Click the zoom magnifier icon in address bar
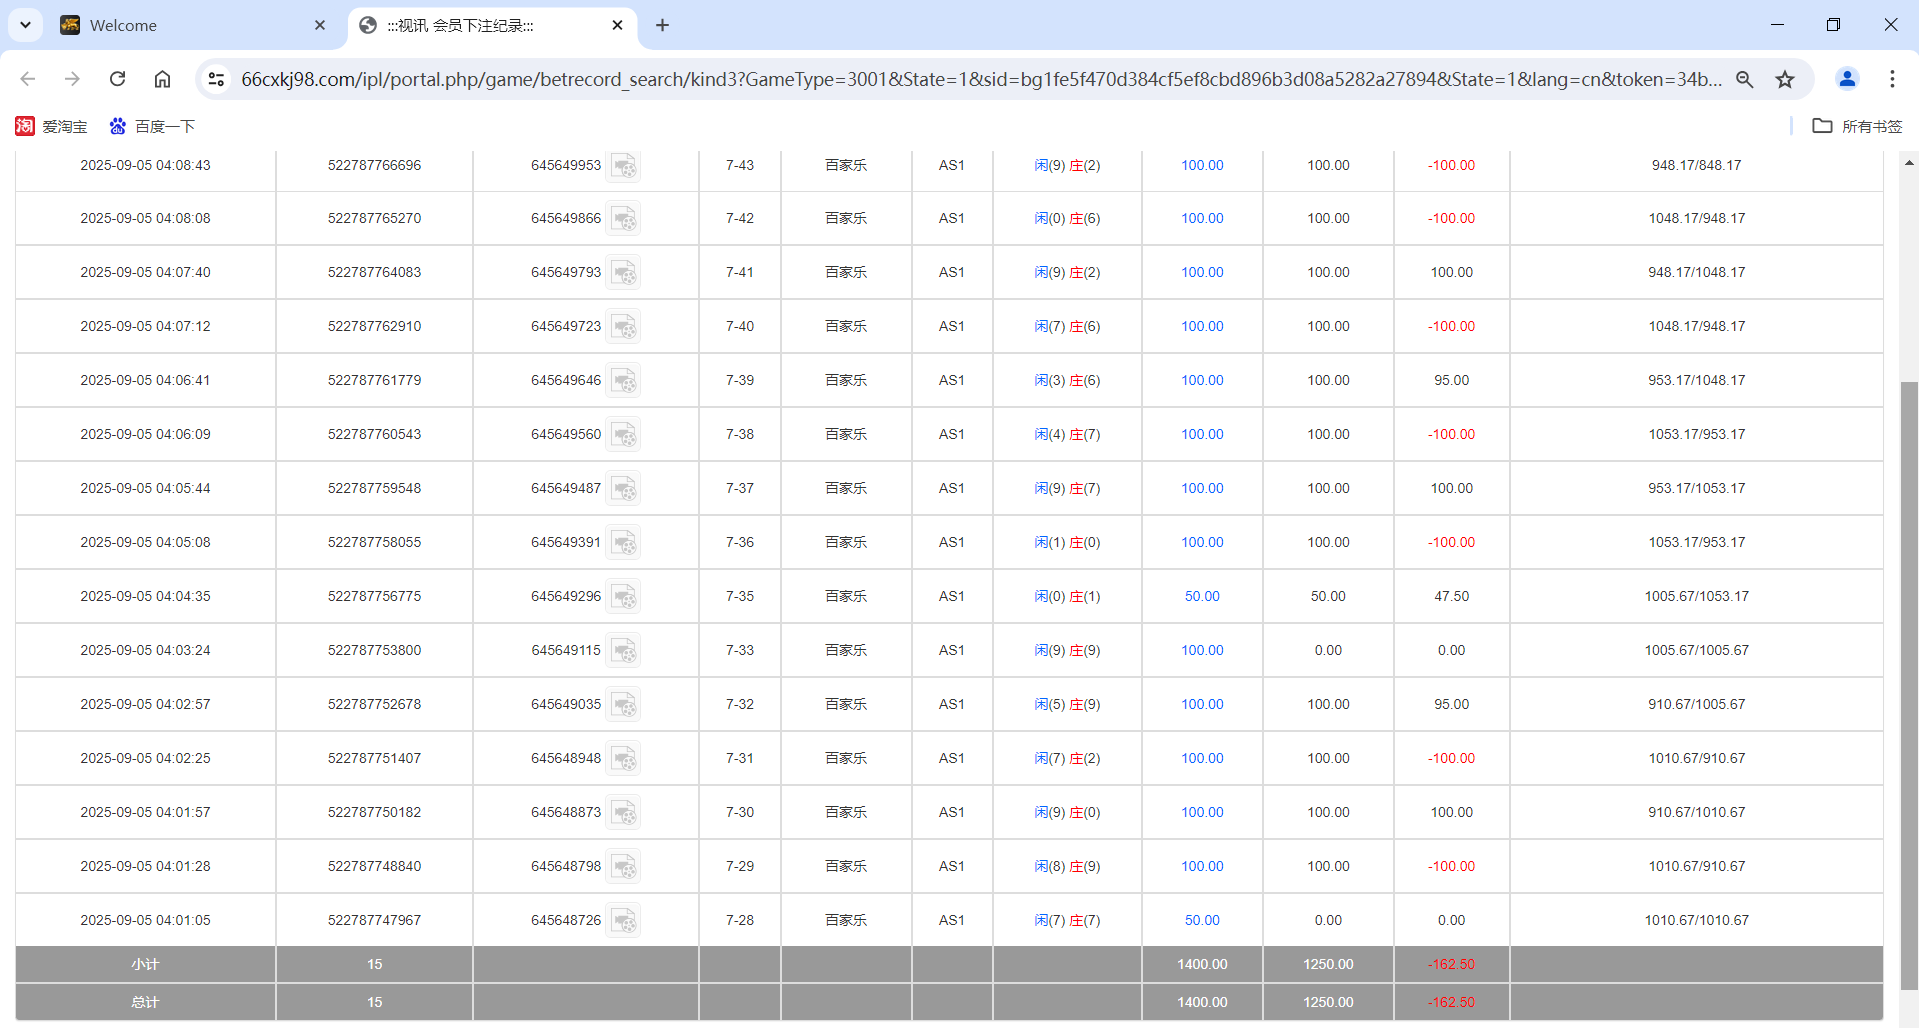The height and width of the screenshot is (1028, 1919). [x=1744, y=79]
